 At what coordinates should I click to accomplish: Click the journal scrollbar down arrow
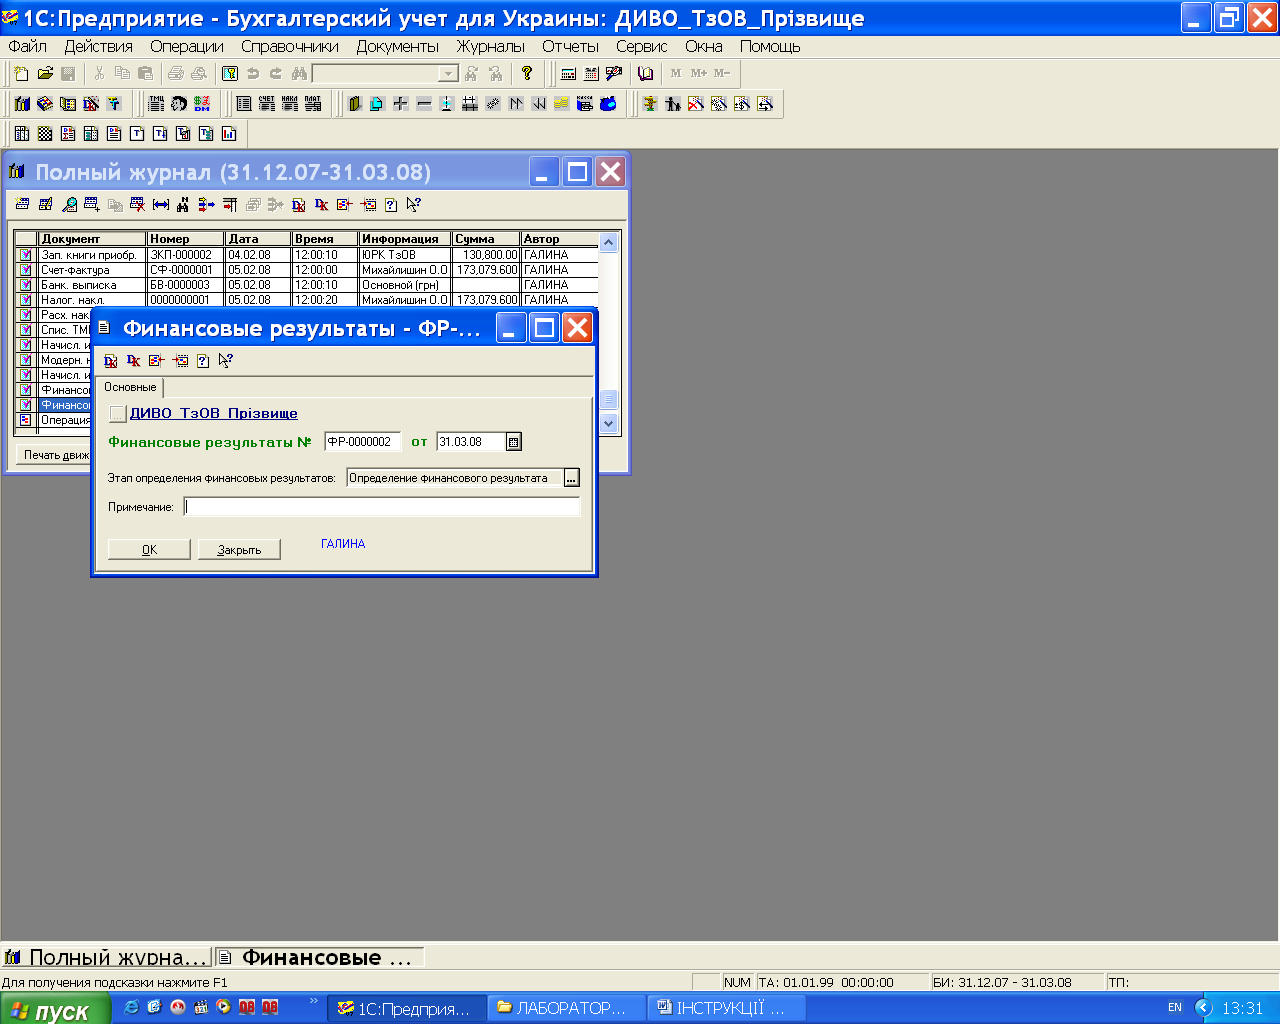click(609, 423)
